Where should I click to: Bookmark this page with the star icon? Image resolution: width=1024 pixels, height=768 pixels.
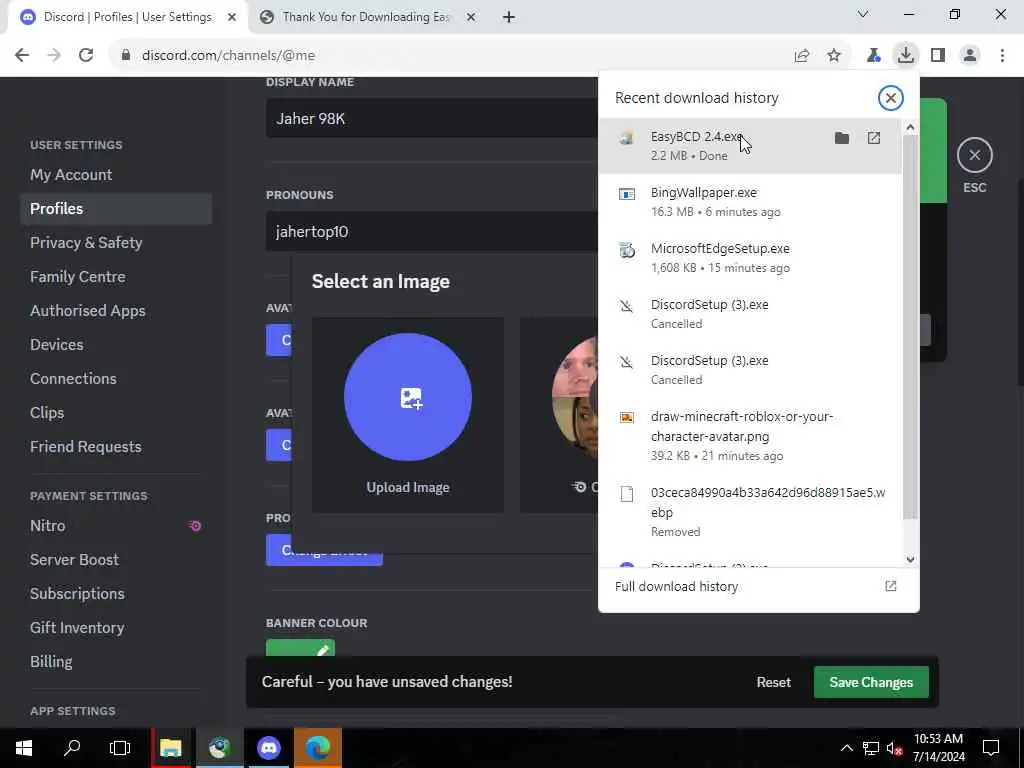pos(834,55)
